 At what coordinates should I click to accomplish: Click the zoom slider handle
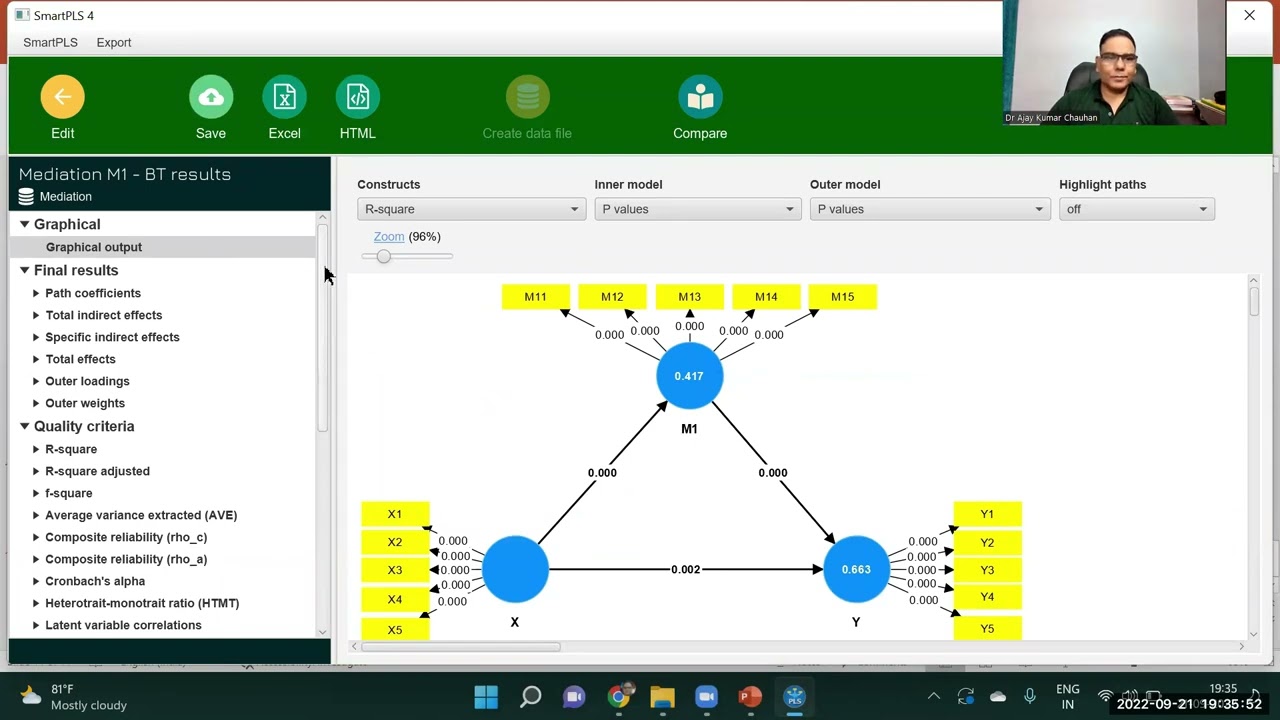(x=383, y=256)
